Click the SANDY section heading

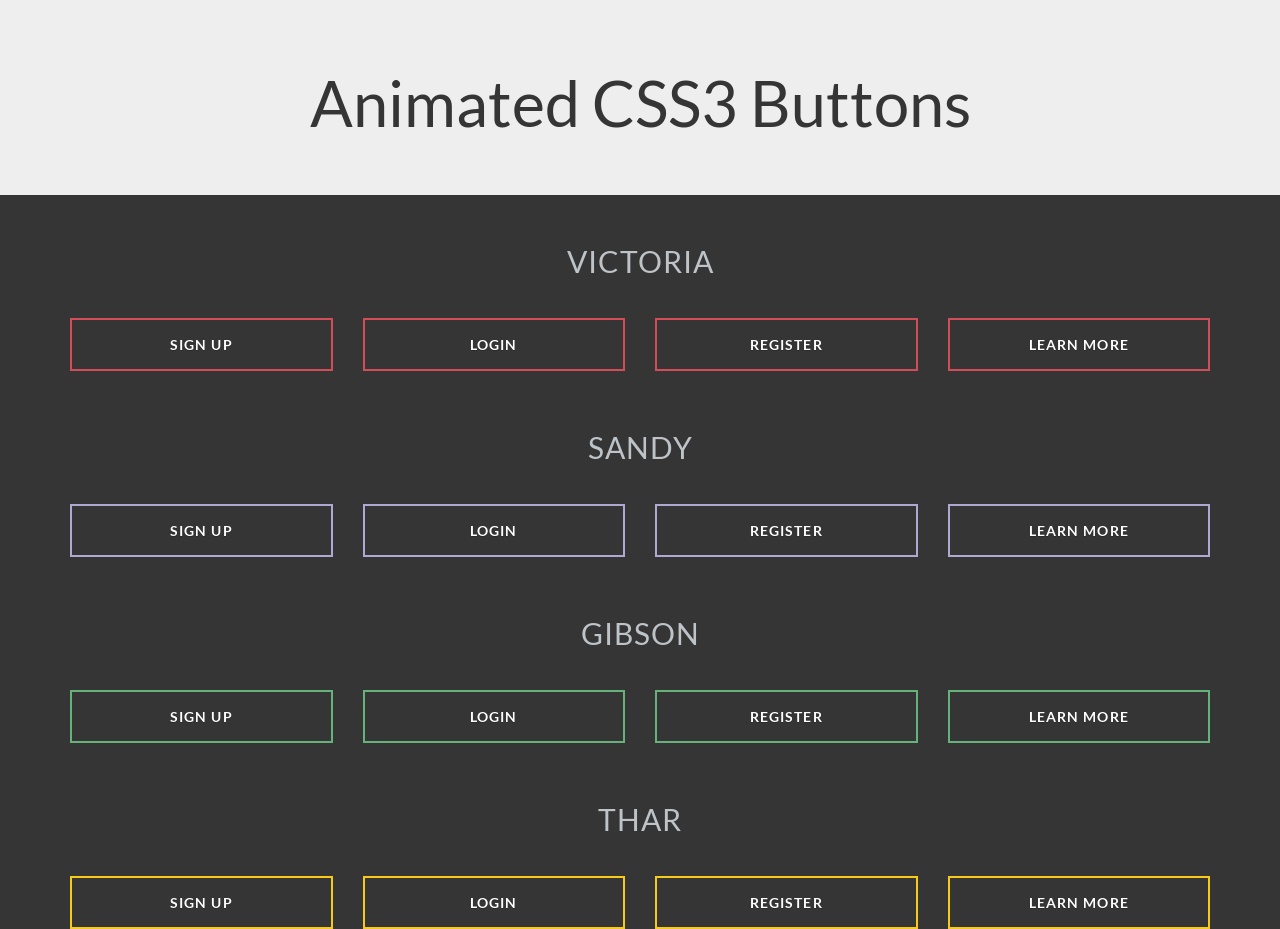(640, 448)
